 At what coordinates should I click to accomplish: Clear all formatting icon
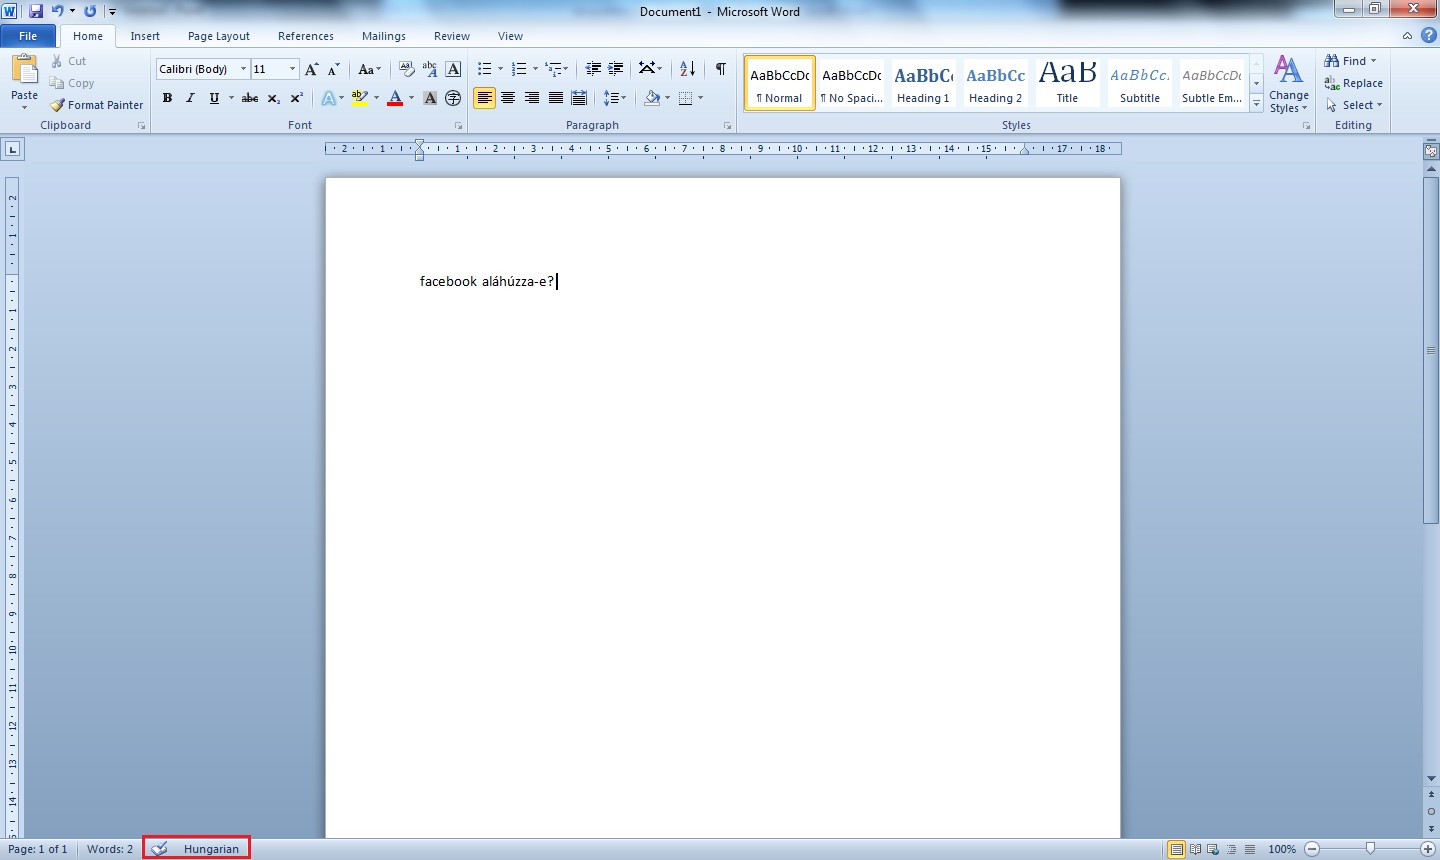[406, 69]
